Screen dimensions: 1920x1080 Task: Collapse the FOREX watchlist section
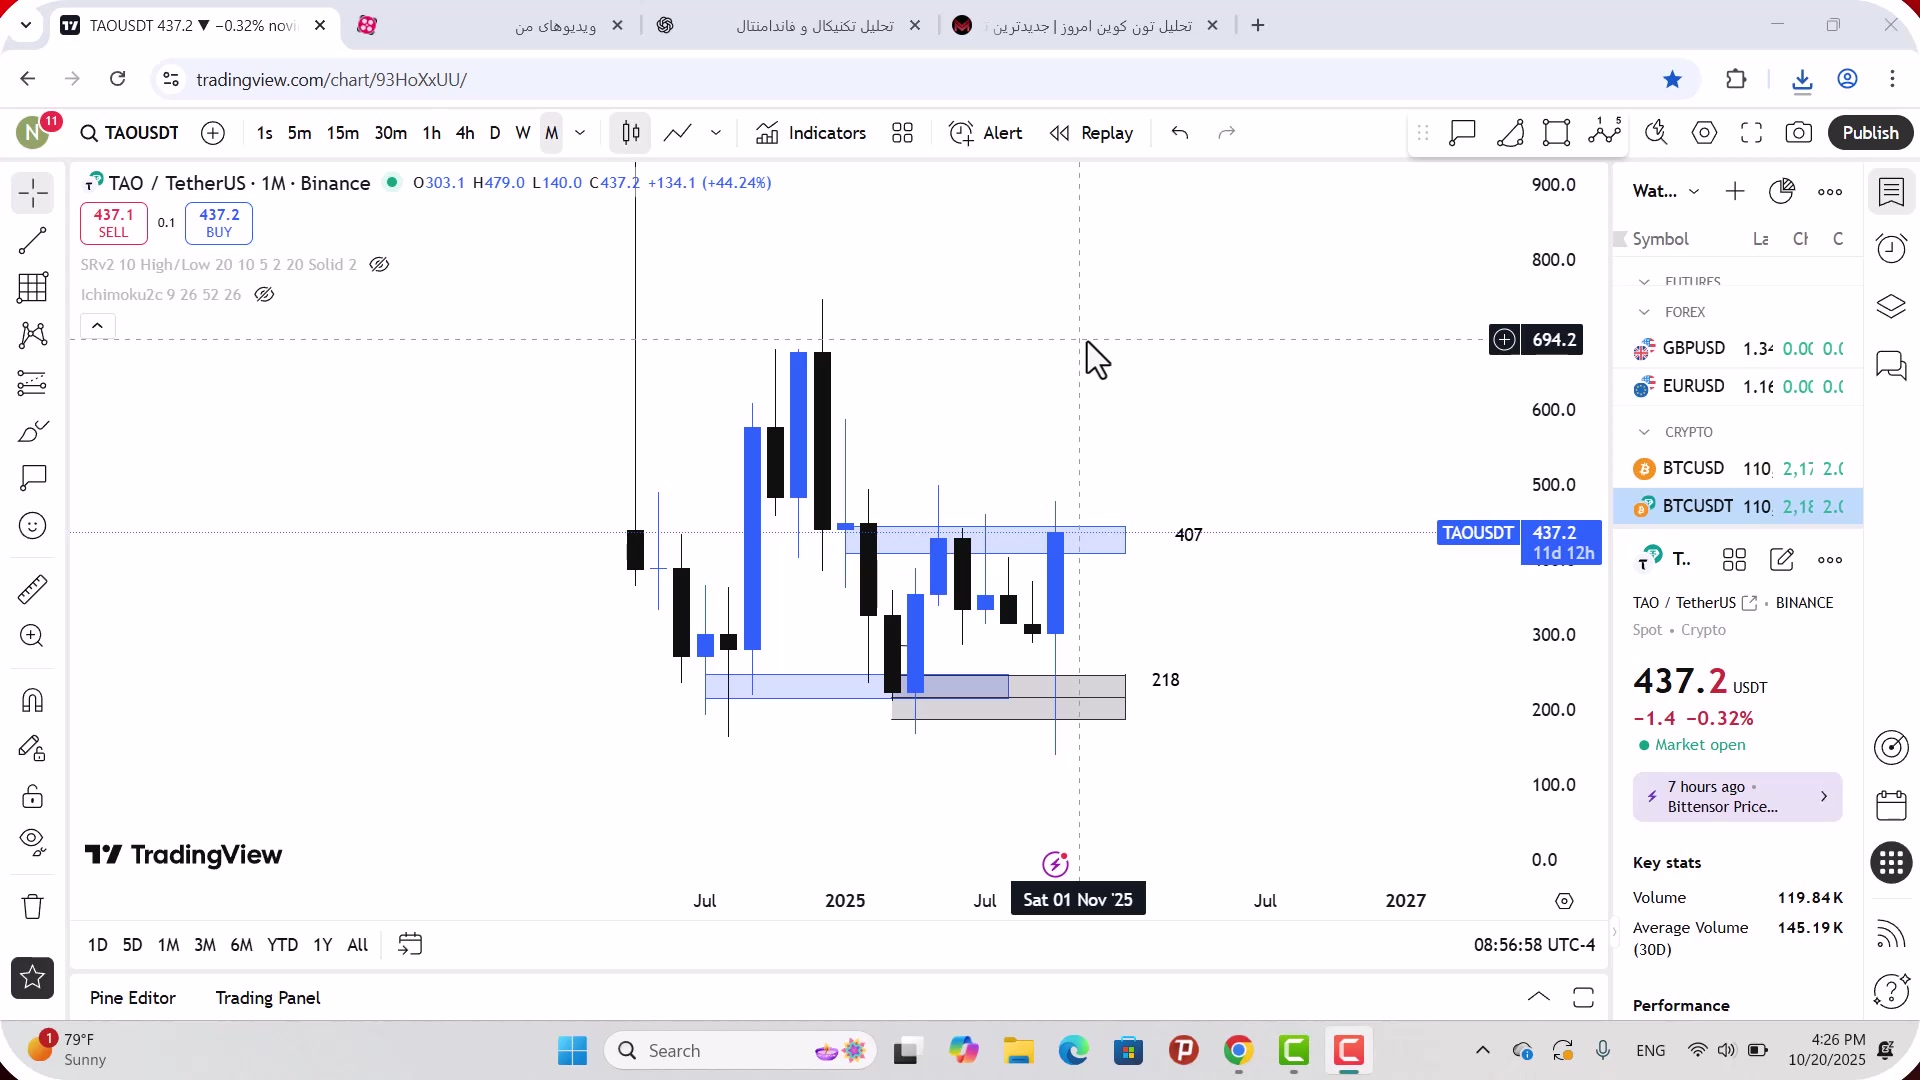1644,312
